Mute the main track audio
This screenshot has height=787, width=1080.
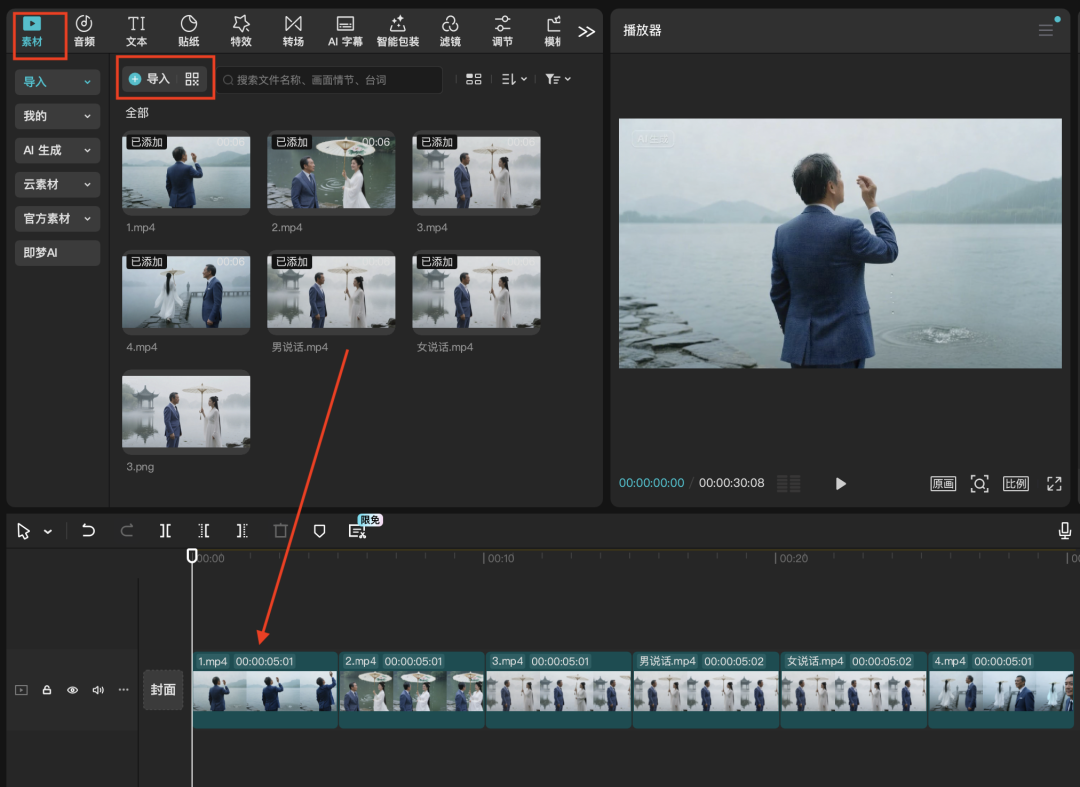tap(98, 690)
